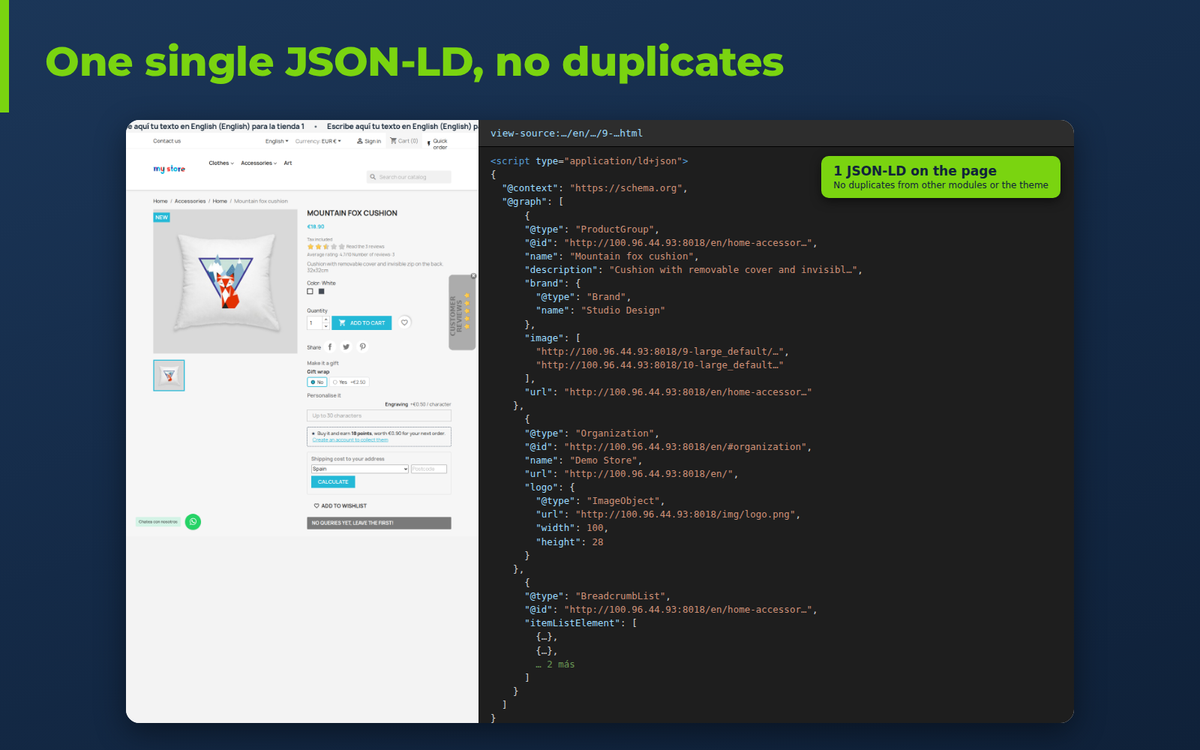Click the Sign in user link

coord(369,141)
